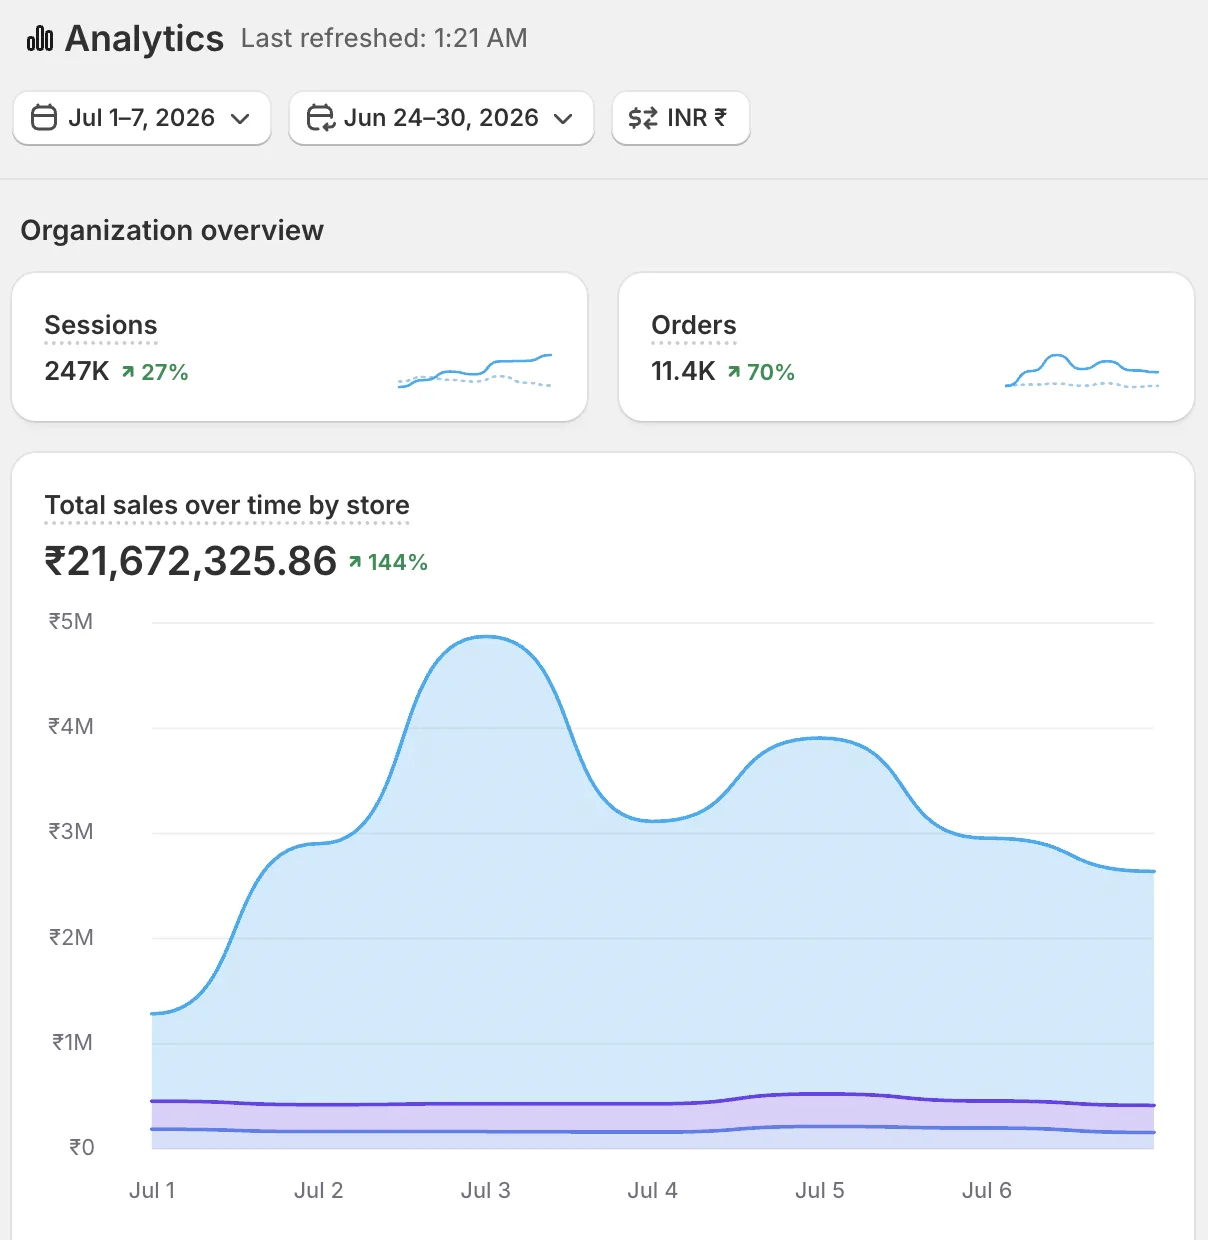The height and width of the screenshot is (1240, 1208).
Task: Click the Orders sparkline chart
Action: click(1082, 371)
